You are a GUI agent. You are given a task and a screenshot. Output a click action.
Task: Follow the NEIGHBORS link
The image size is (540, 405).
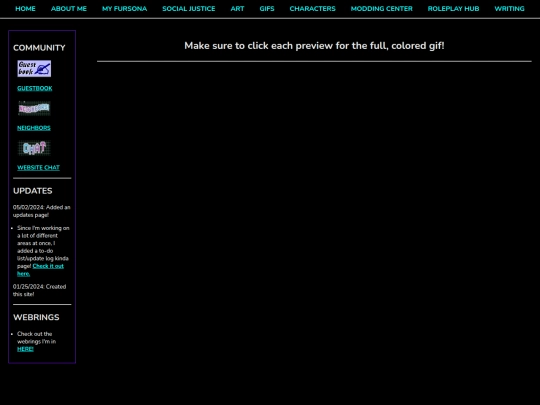pyautogui.click(x=34, y=128)
